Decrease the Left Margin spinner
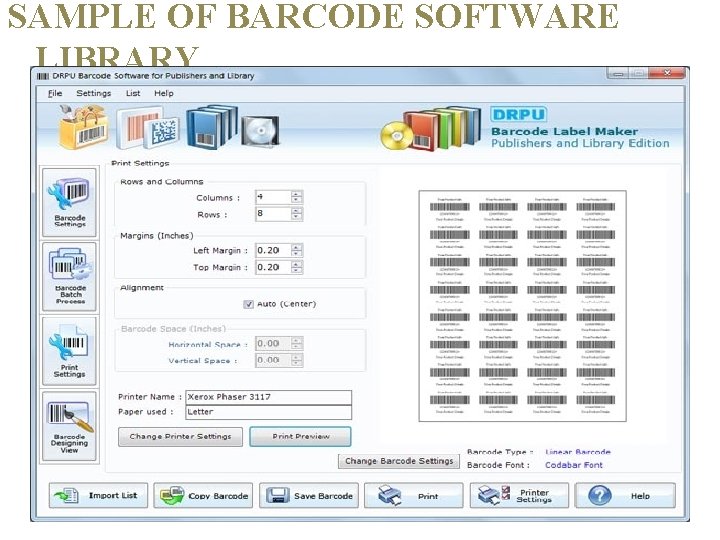The height and width of the screenshot is (540, 720). click(297, 254)
